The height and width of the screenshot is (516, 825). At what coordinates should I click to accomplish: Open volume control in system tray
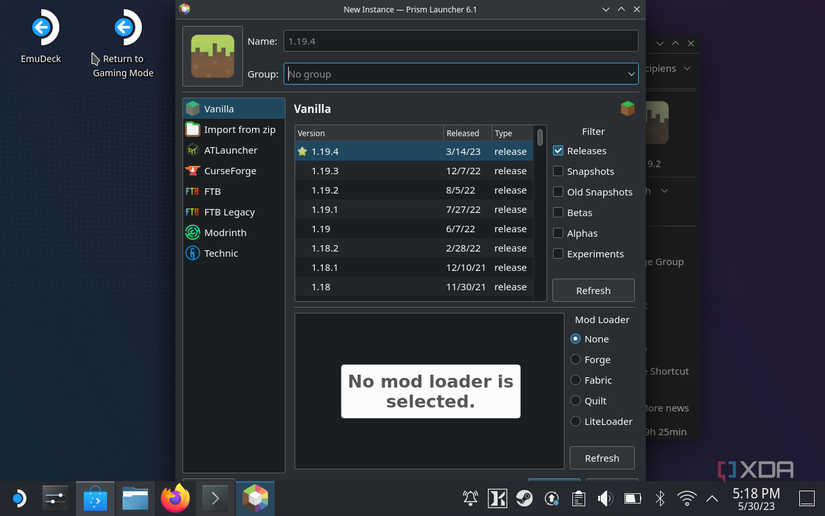coord(605,498)
